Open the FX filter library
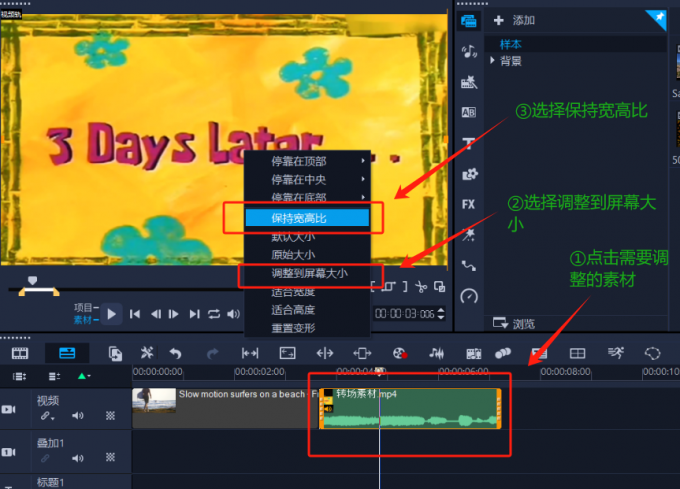This screenshot has width=680, height=489. pyautogui.click(x=468, y=204)
